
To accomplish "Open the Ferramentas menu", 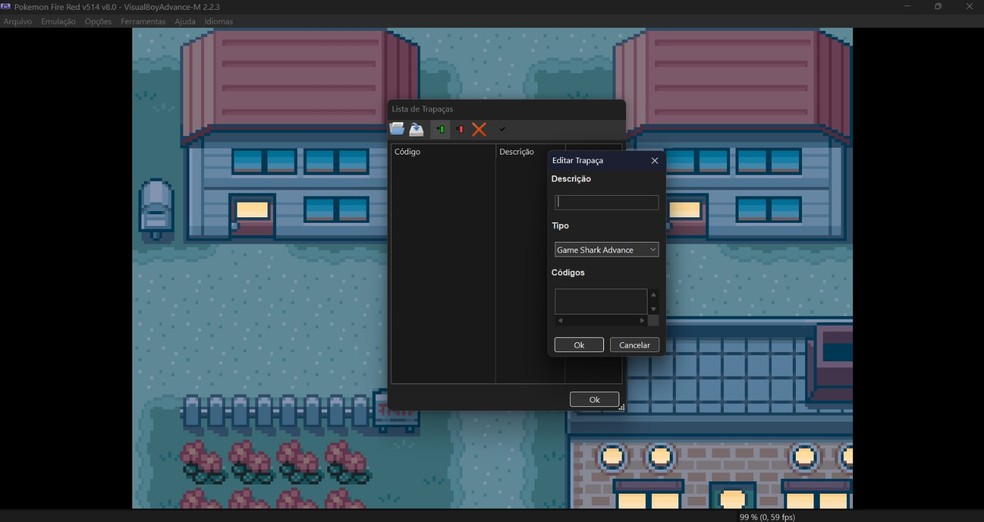I will click(143, 21).
